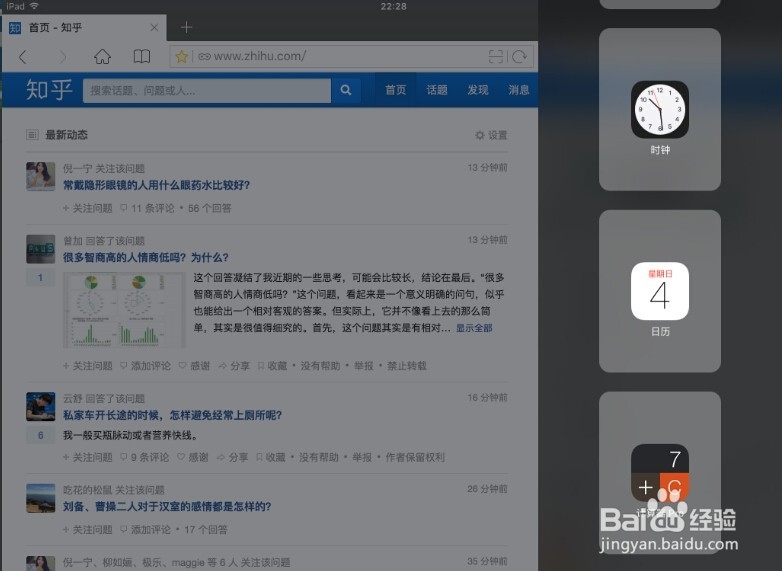Click user name 吃花的松鼠
782x571 pixels.
coord(88,490)
